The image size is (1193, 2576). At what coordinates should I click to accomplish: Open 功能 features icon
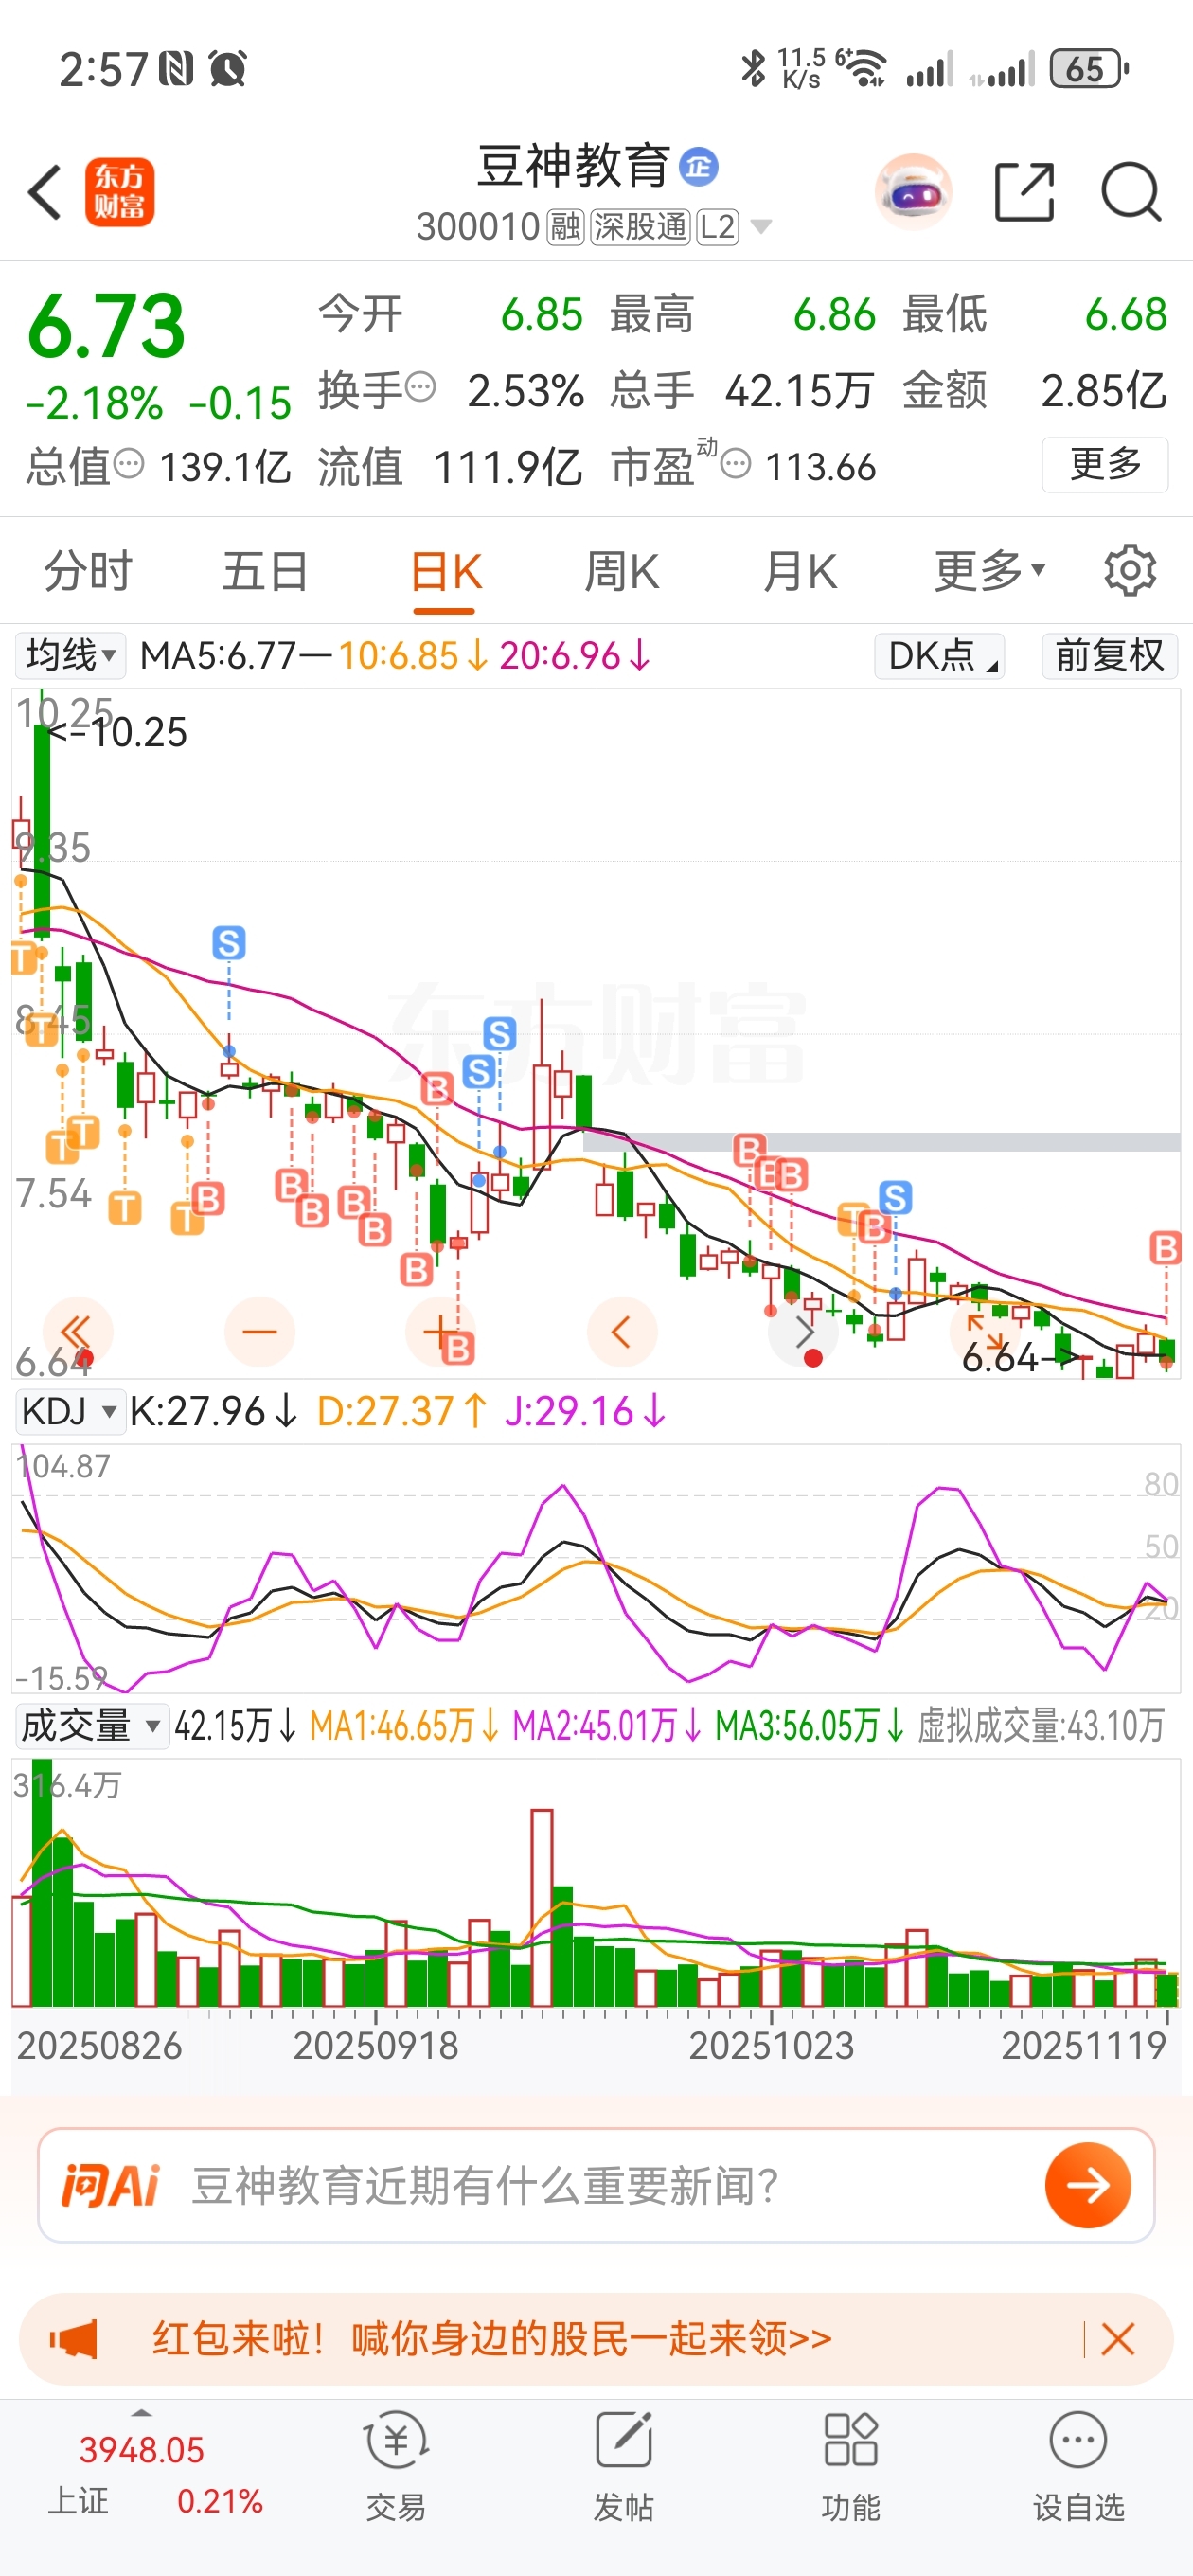coord(851,2465)
